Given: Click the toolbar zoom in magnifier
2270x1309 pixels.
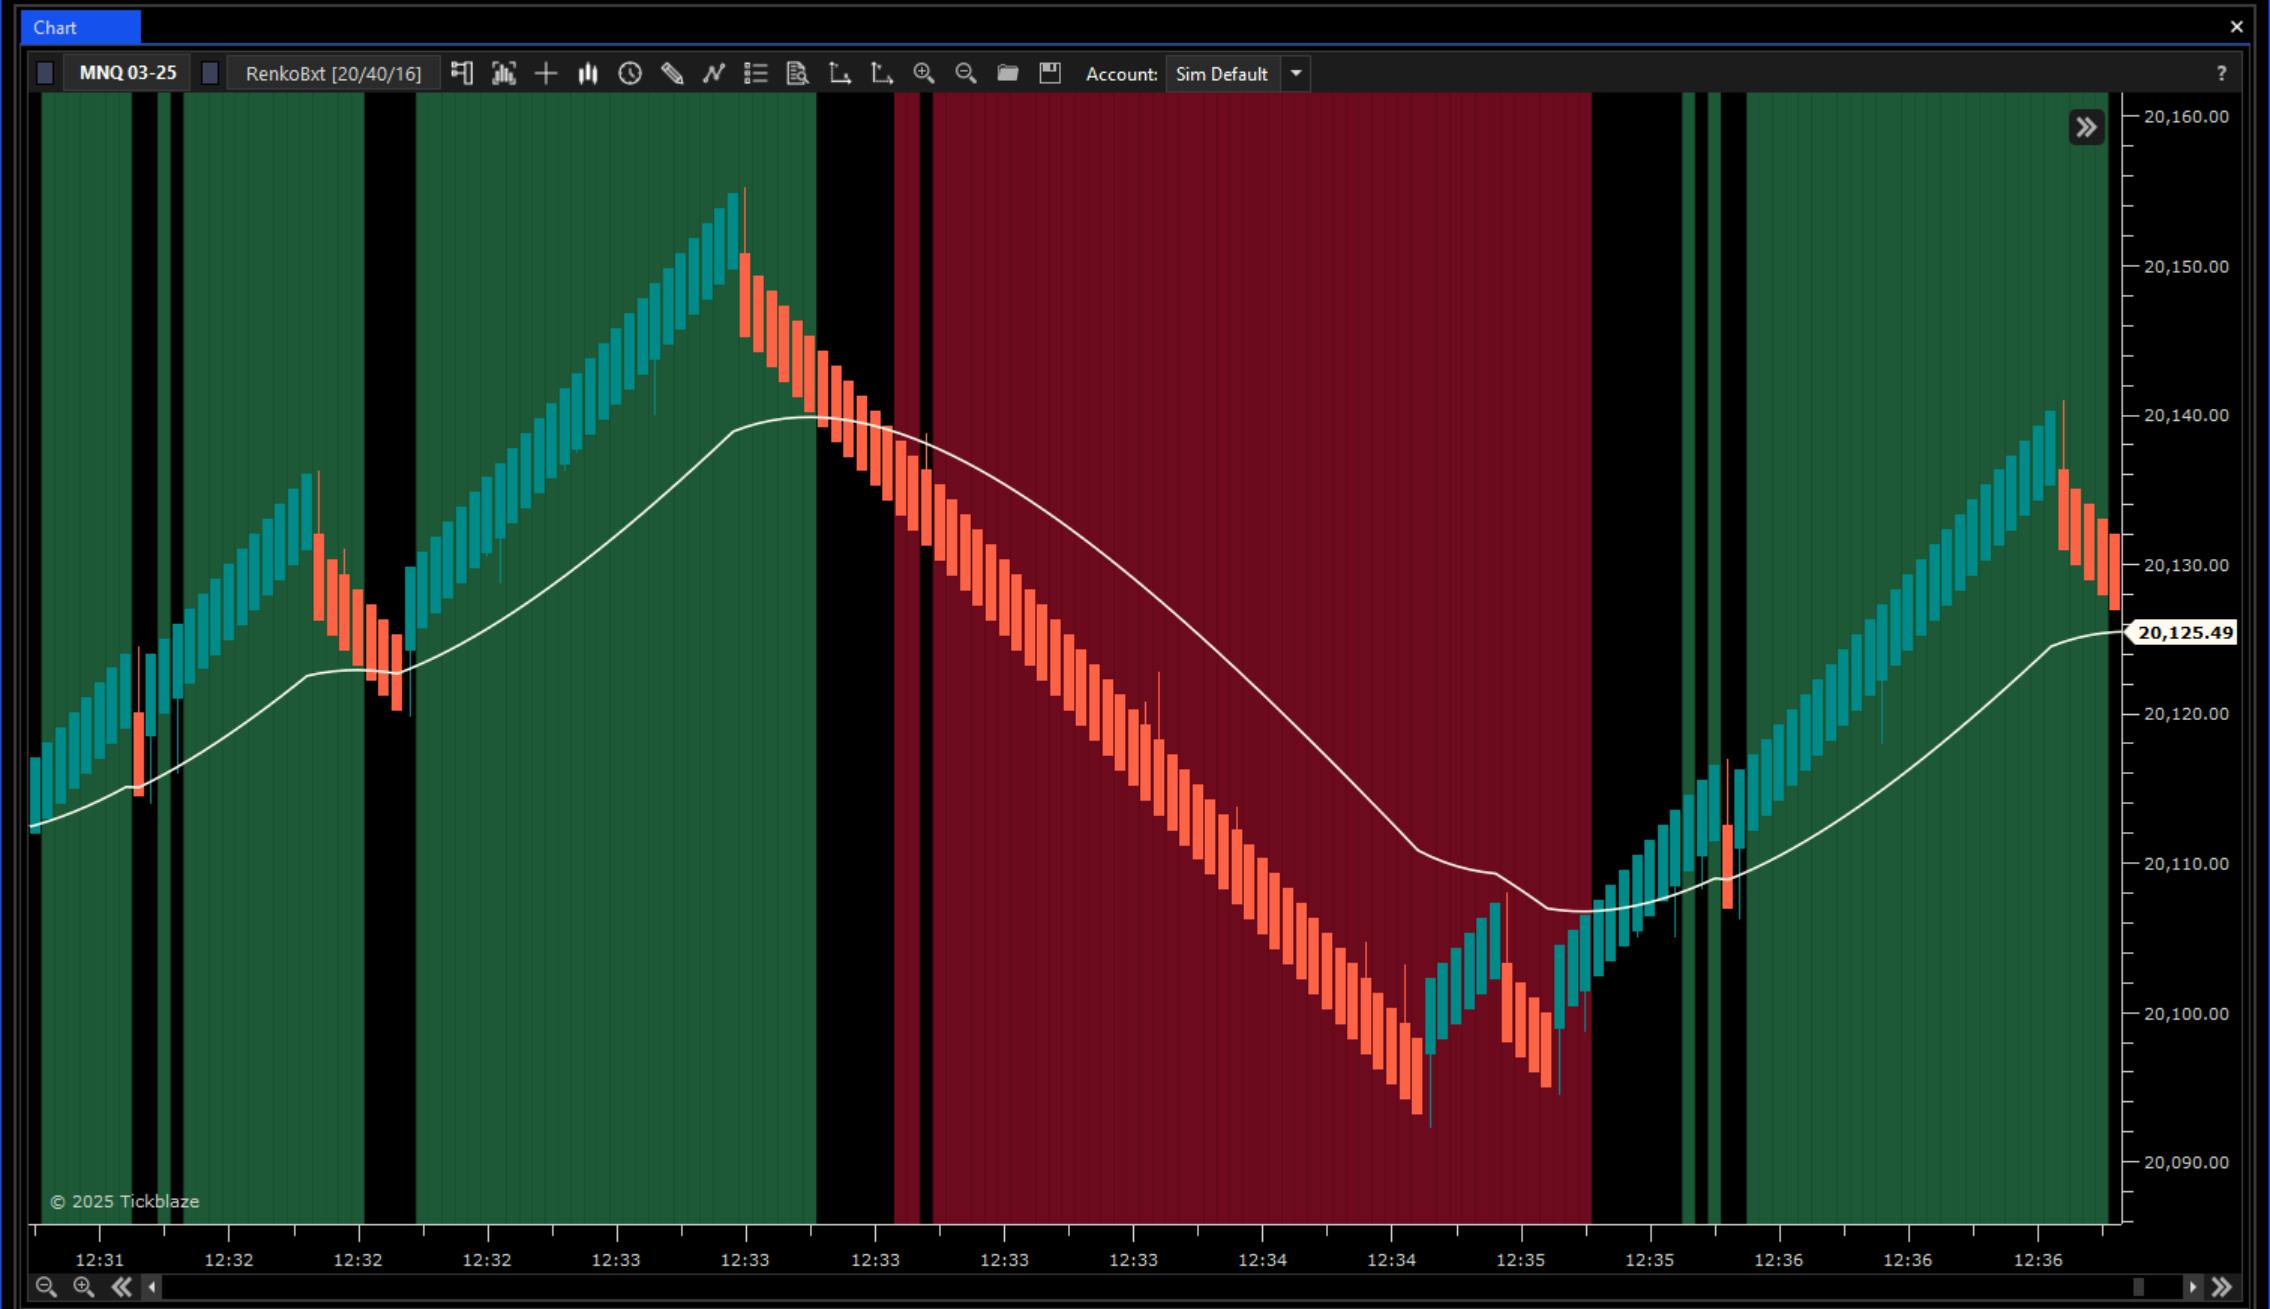Looking at the screenshot, I should [x=923, y=73].
